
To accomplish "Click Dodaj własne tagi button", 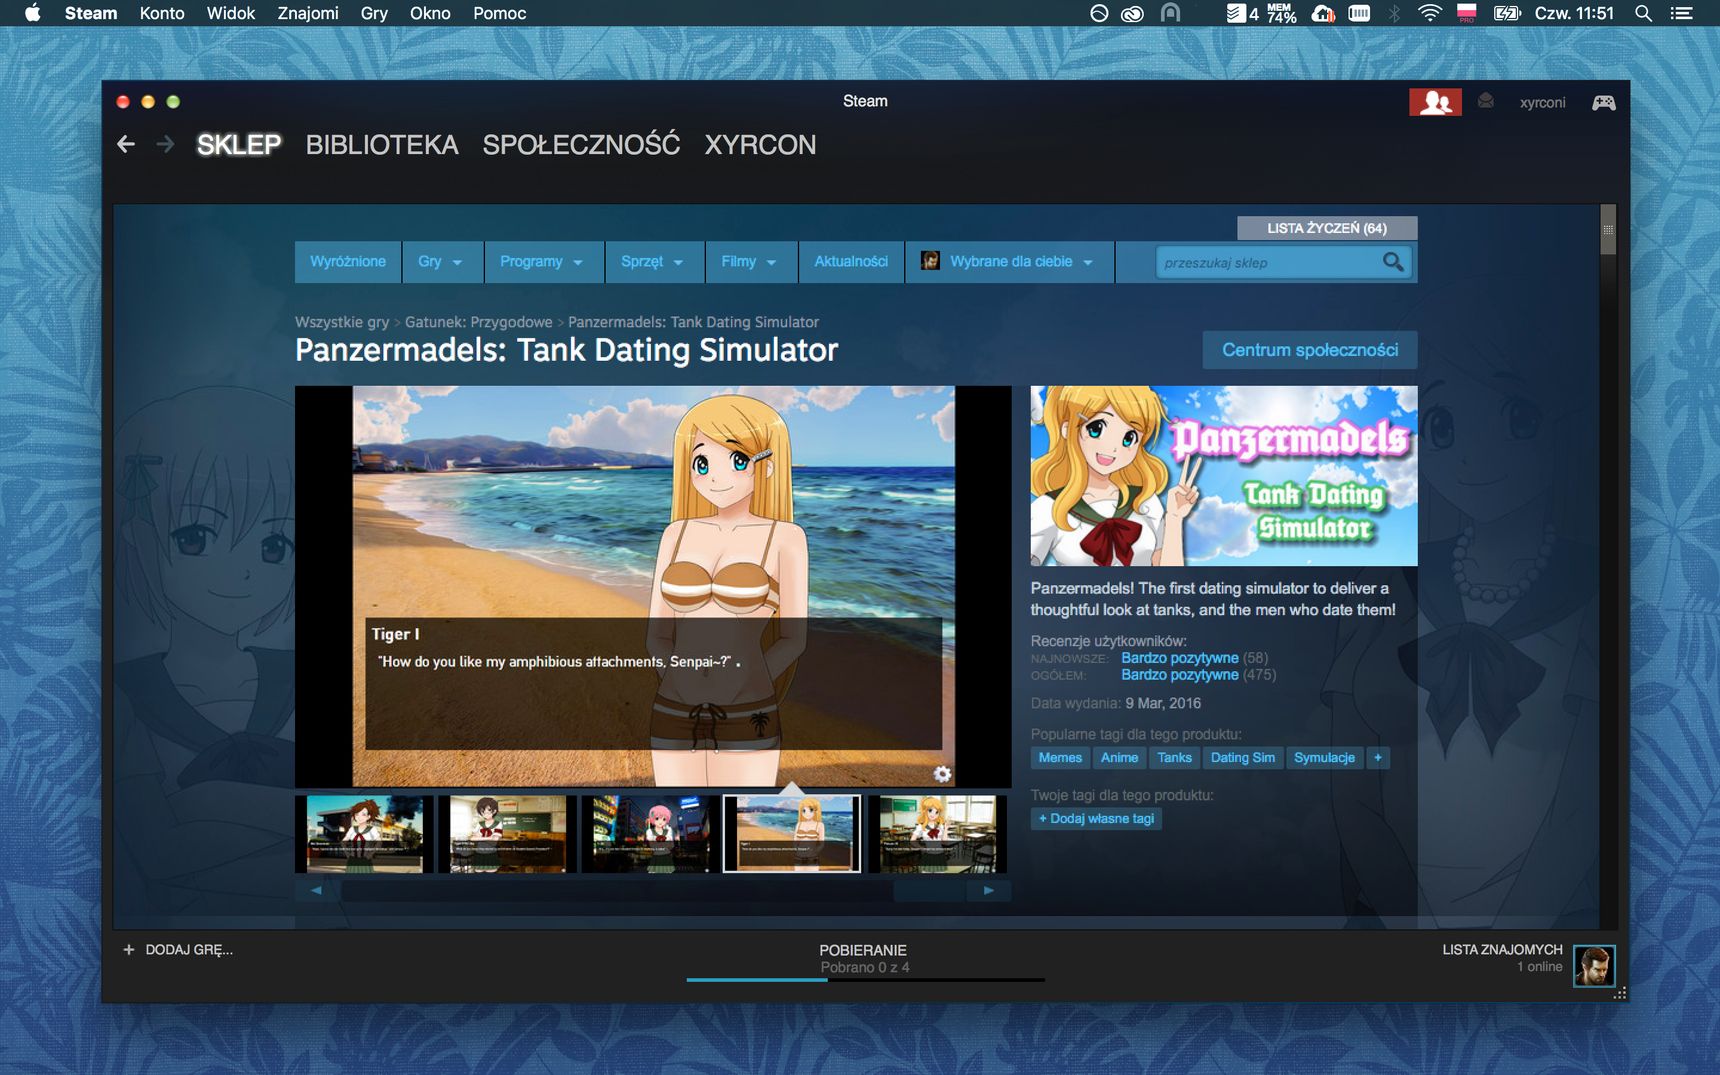I will tap(1096, 818).
